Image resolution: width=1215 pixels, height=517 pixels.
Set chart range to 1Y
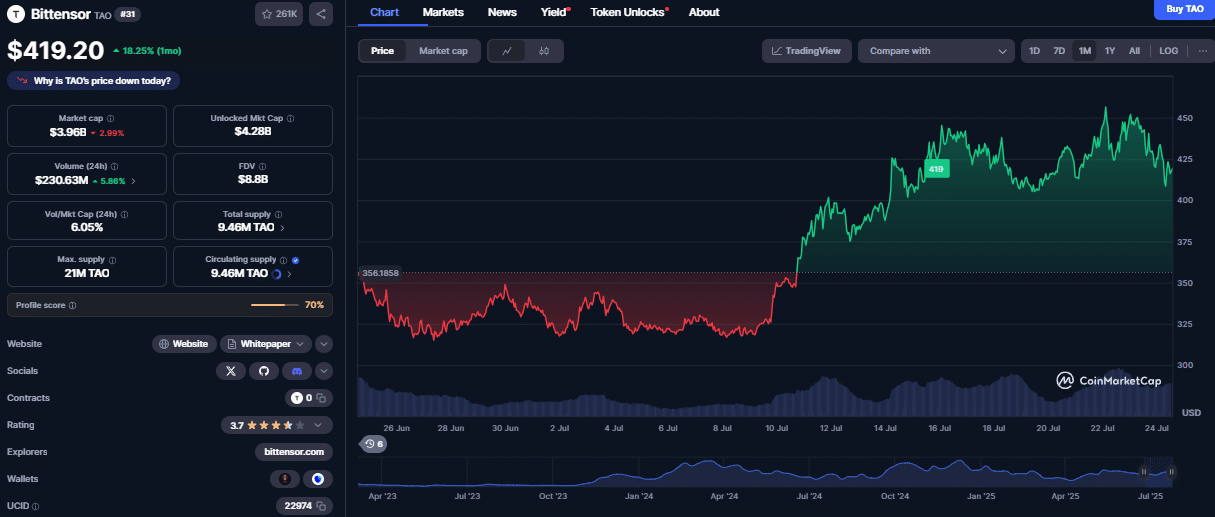click(1109, 51)
